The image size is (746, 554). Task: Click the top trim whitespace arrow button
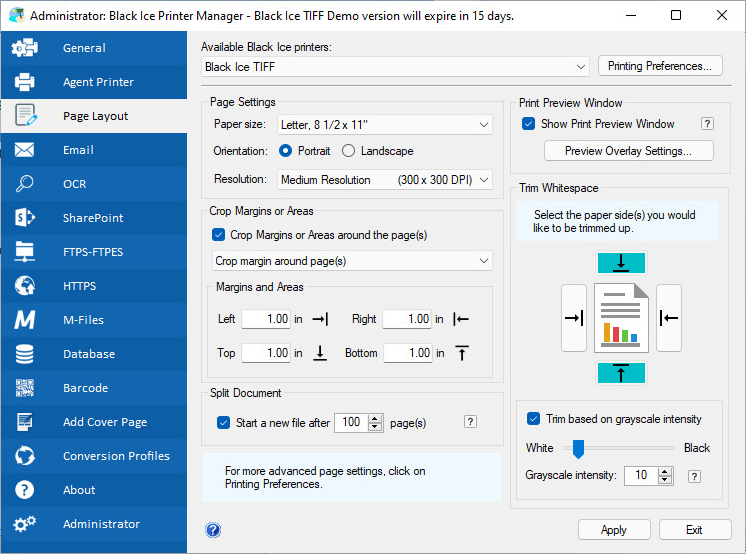[x=621, y=263]
